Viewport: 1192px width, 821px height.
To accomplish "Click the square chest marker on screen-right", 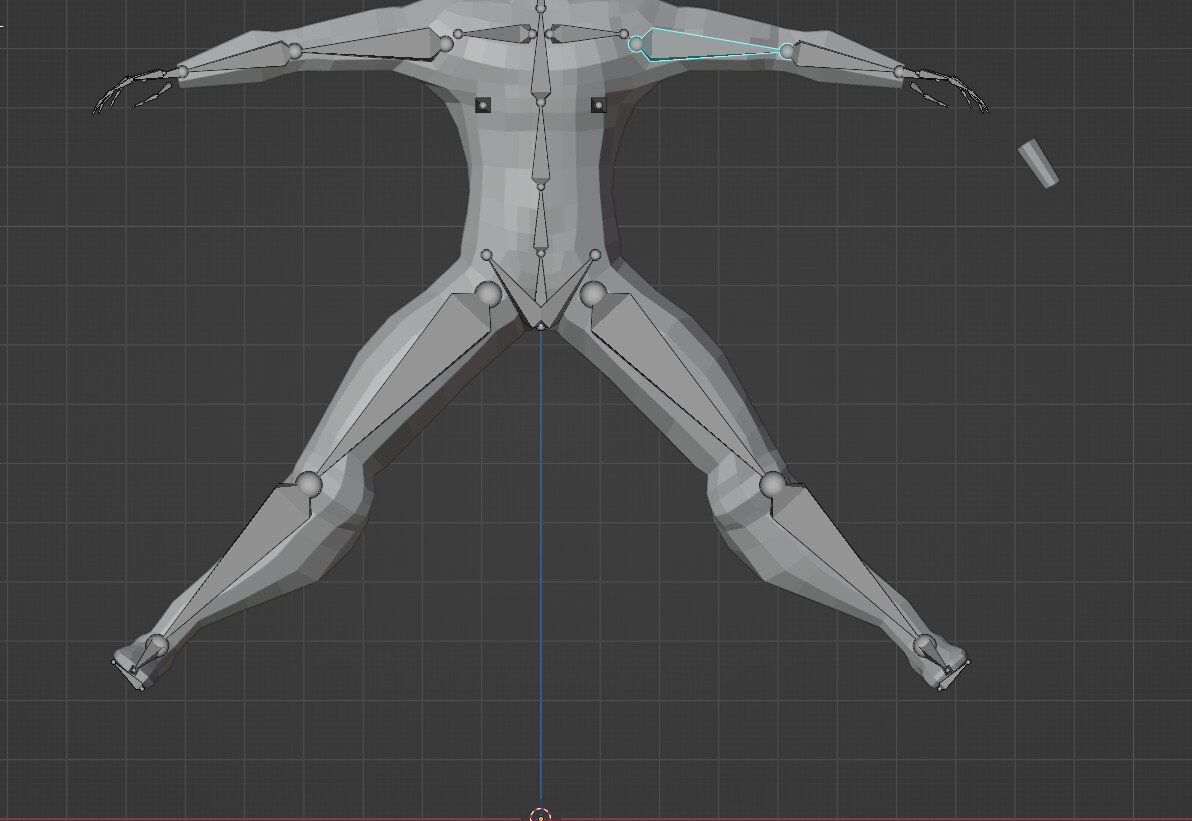I will coord(598,105).
